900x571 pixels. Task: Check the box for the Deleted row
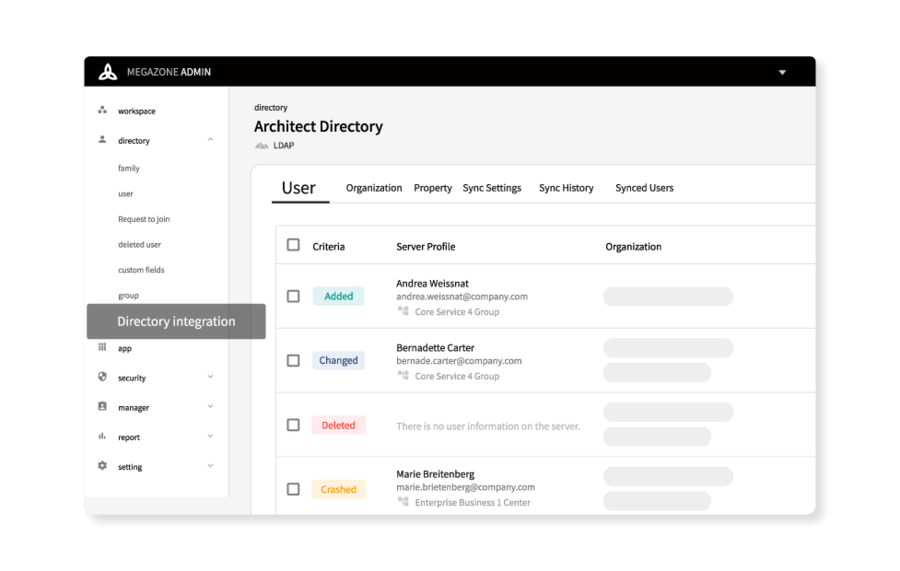[x=293, y=425]
